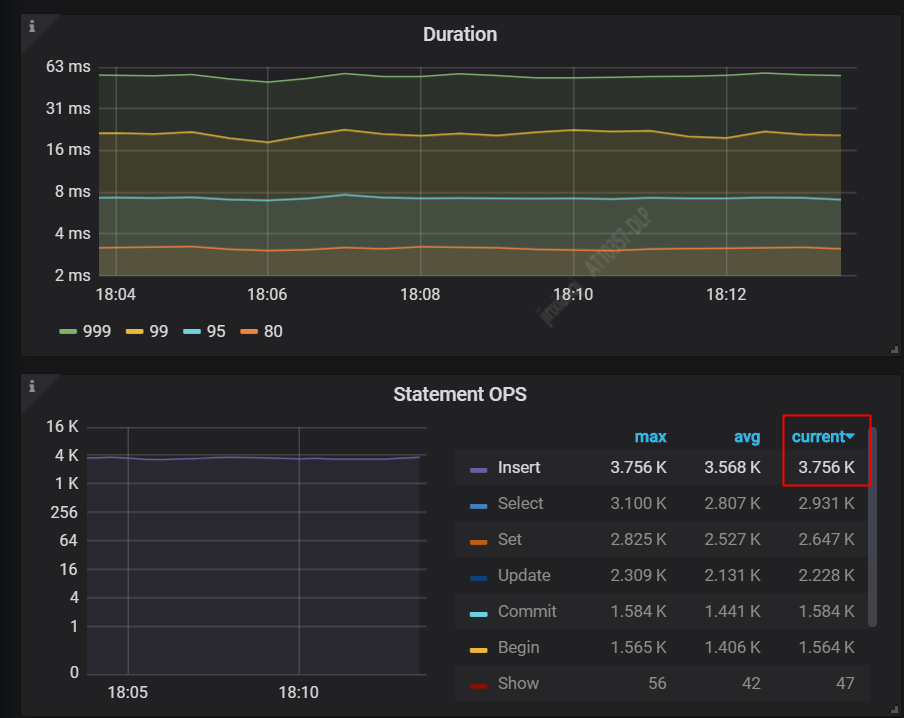Screen dimensions: 904x718
Task: Sort legend by the current column
Action: [822, 437]
